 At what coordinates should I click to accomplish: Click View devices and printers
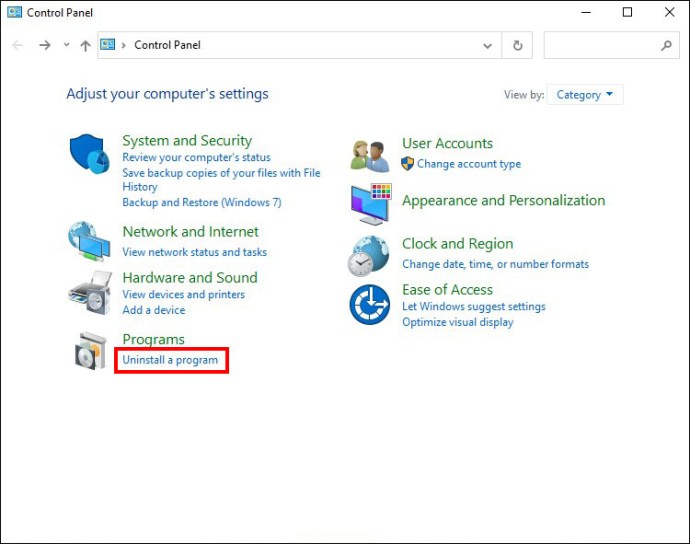184,294
